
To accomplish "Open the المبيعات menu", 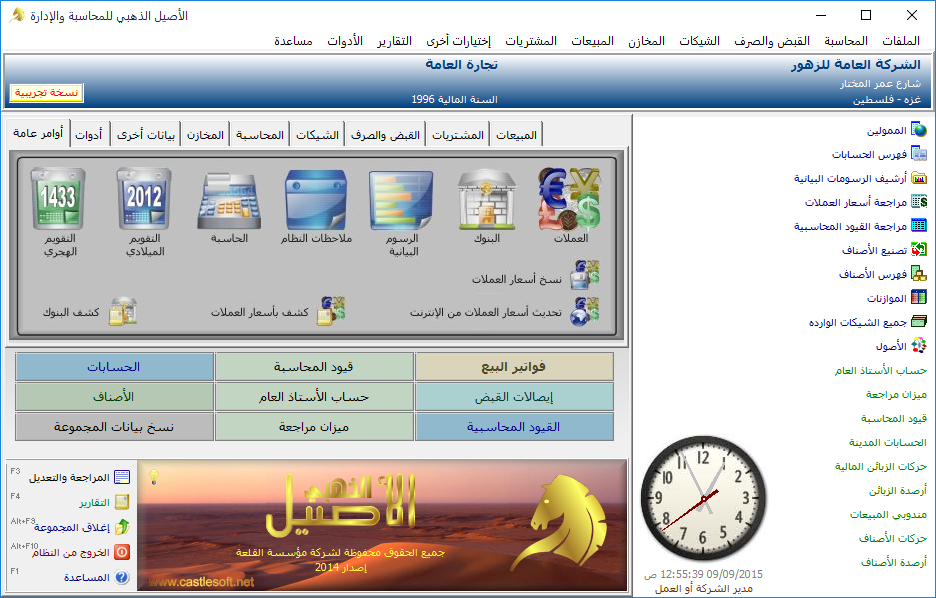I will click(592, 41).
